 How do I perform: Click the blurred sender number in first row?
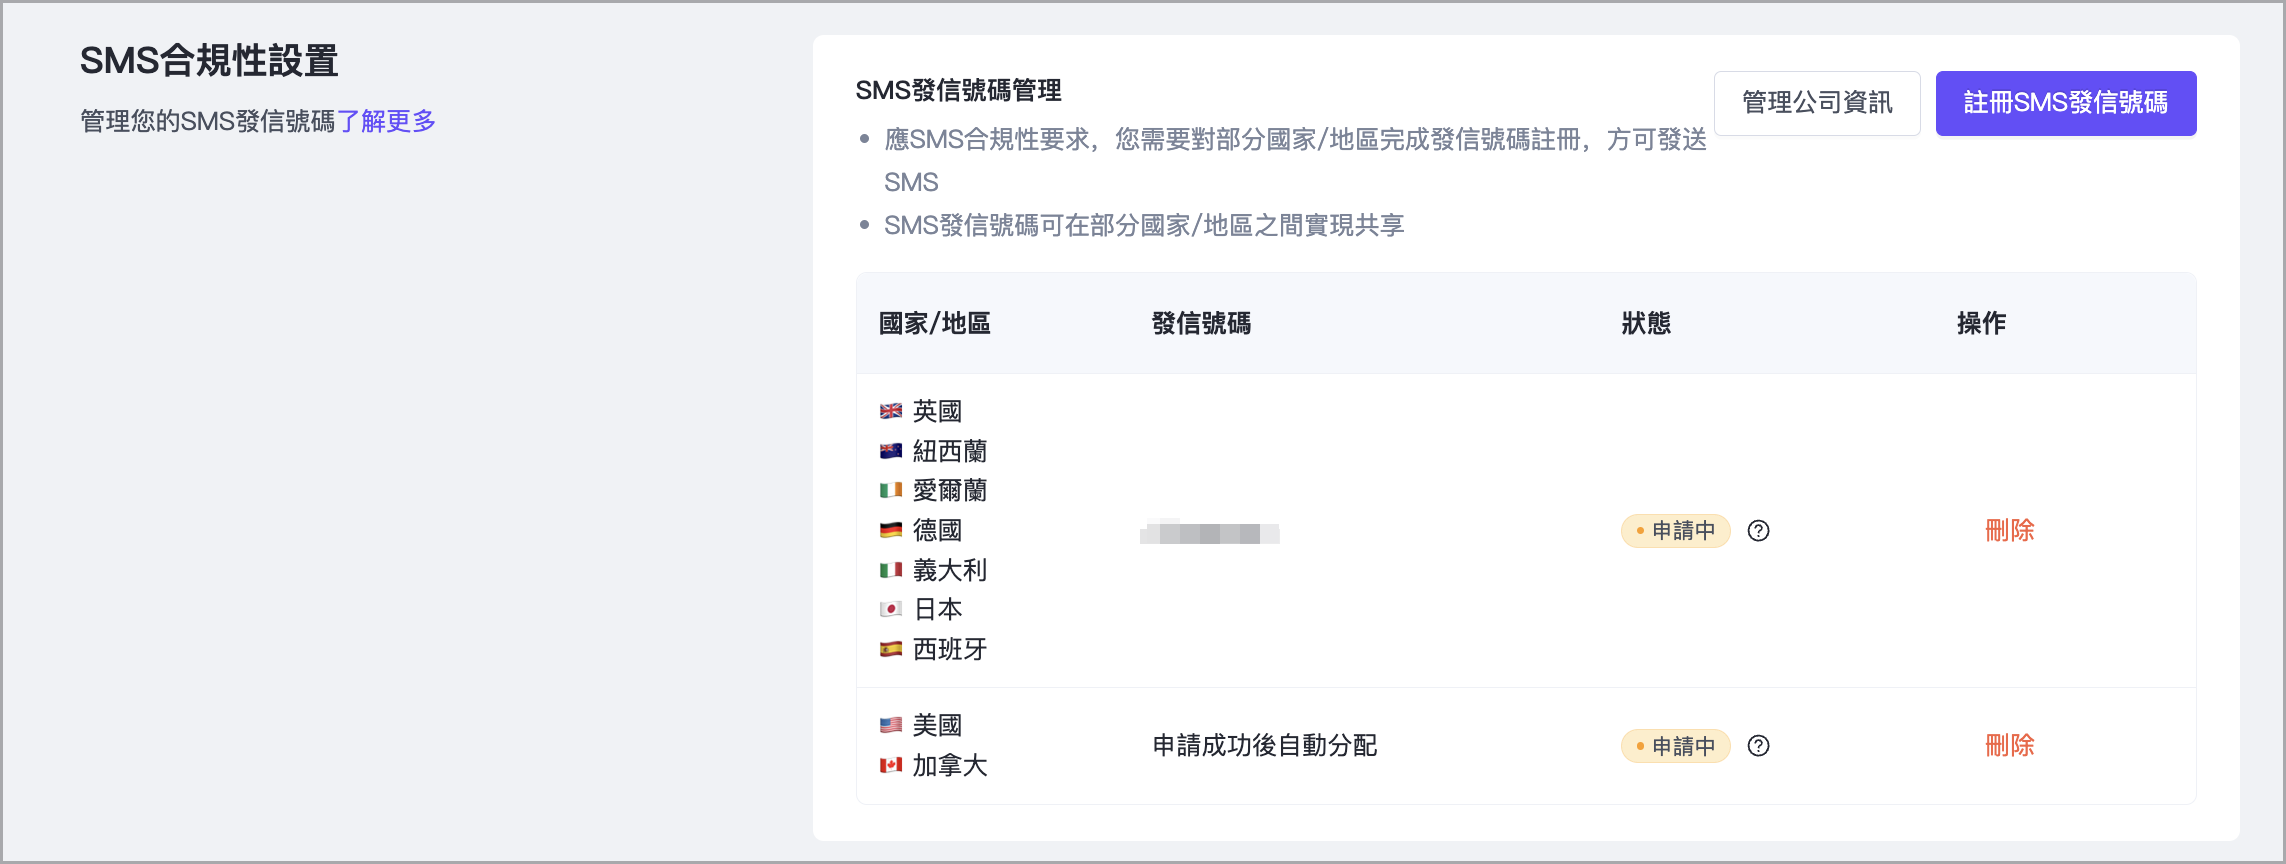coord(1209,533)
